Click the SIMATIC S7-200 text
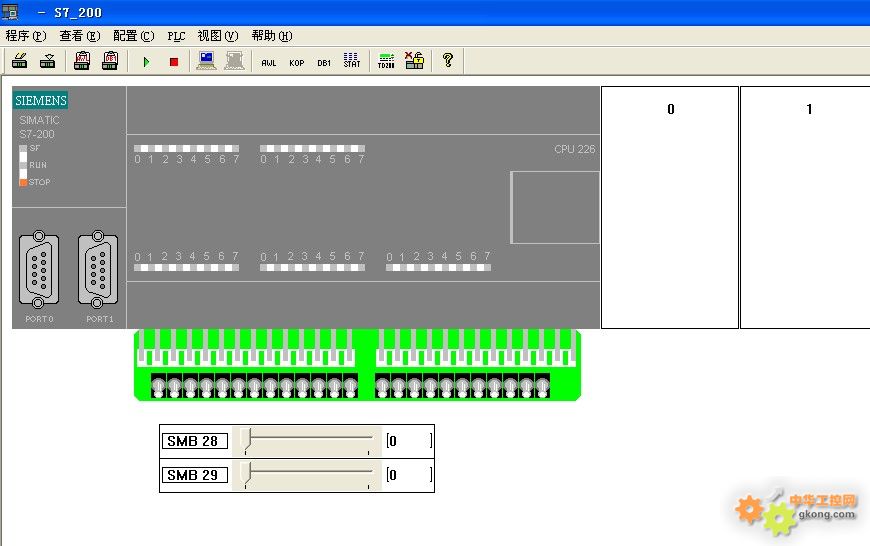 pos(39,127)
